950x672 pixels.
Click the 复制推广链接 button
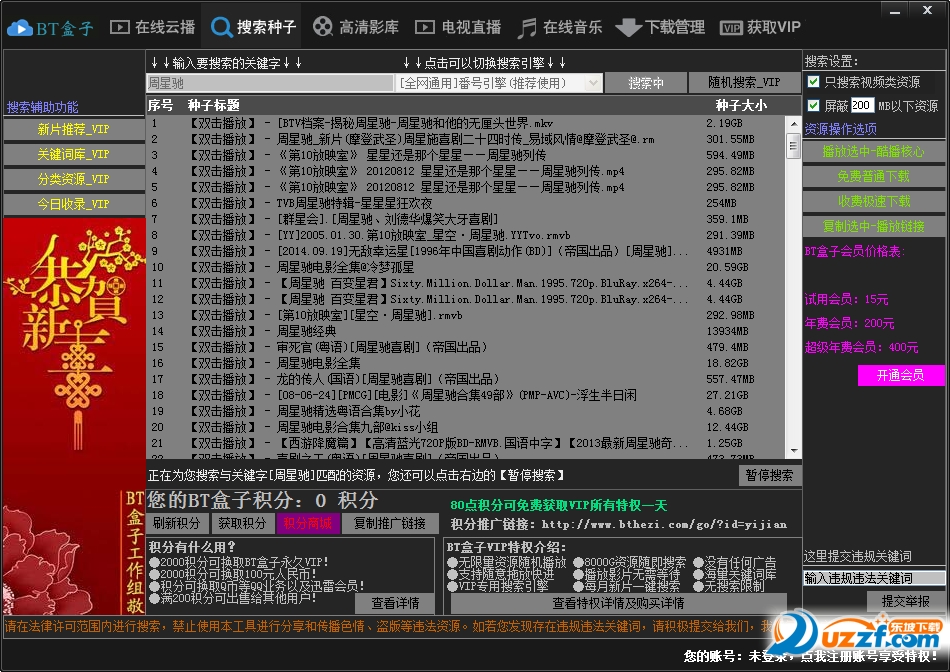click(390, 523)
